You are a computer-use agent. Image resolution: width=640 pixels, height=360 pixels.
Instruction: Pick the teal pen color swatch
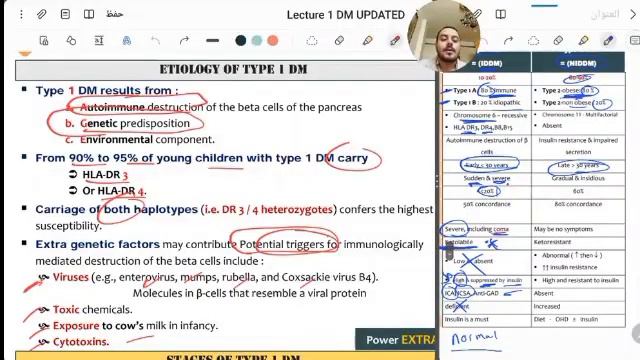[257, 41]
